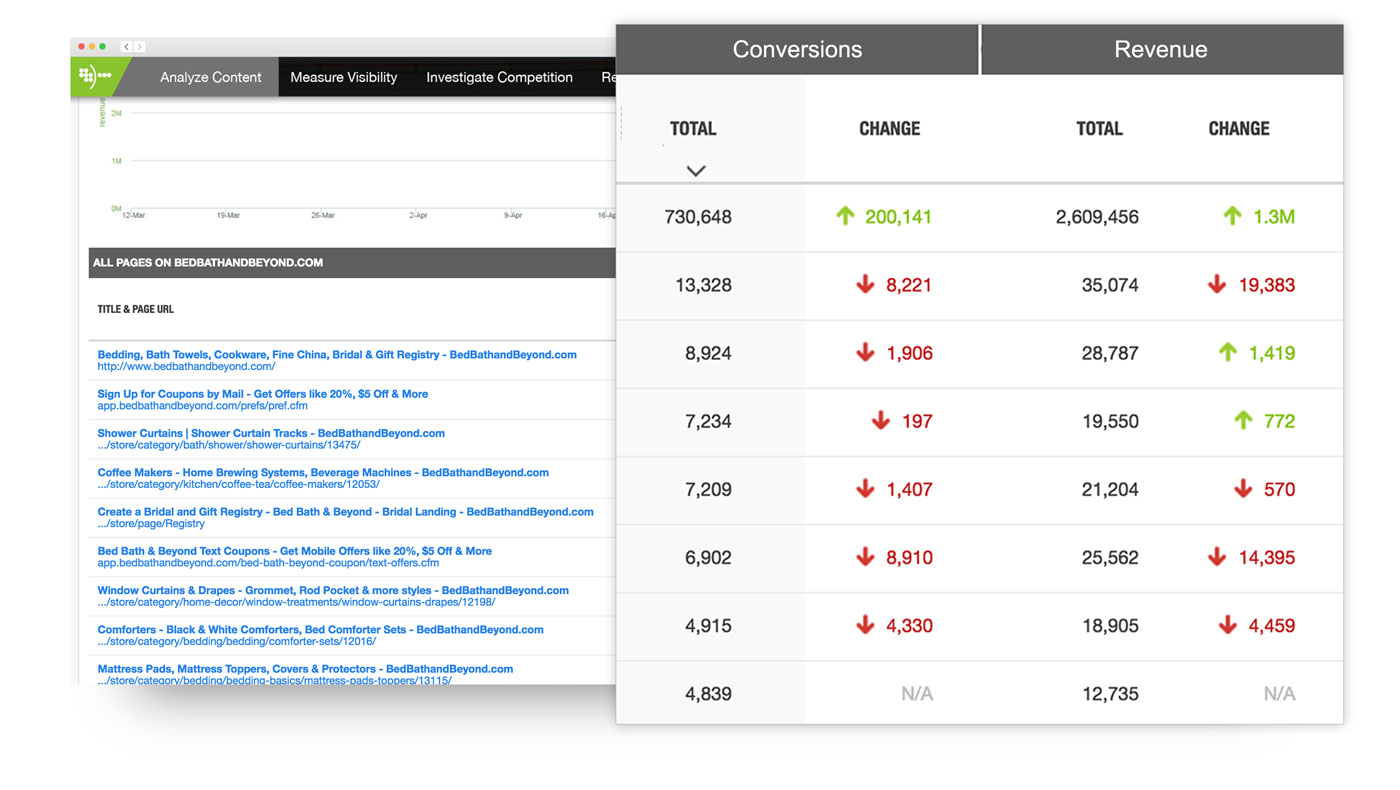Click the Conversions TOTAL column header
Screen dimensions: 1400x790
coord(693,129)
